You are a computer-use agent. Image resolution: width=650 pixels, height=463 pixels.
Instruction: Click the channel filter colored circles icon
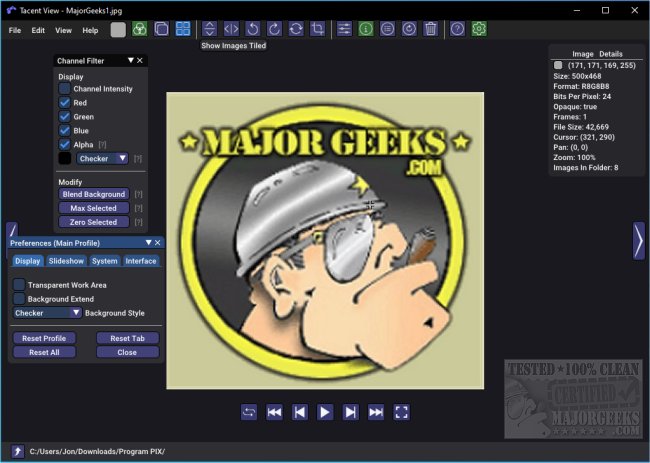(140, 30)
